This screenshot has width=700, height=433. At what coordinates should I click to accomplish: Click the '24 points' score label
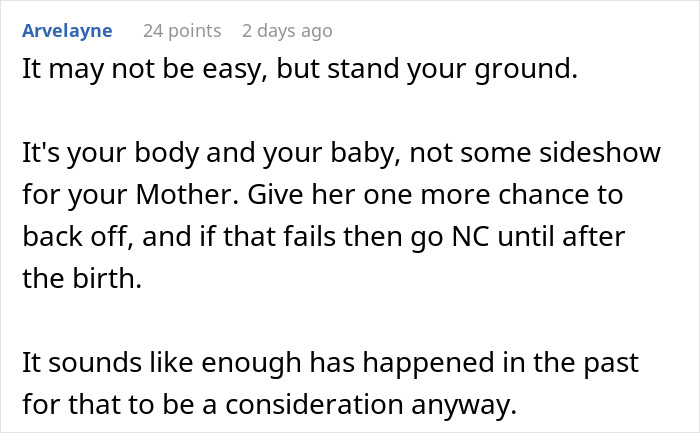(182, 31)
